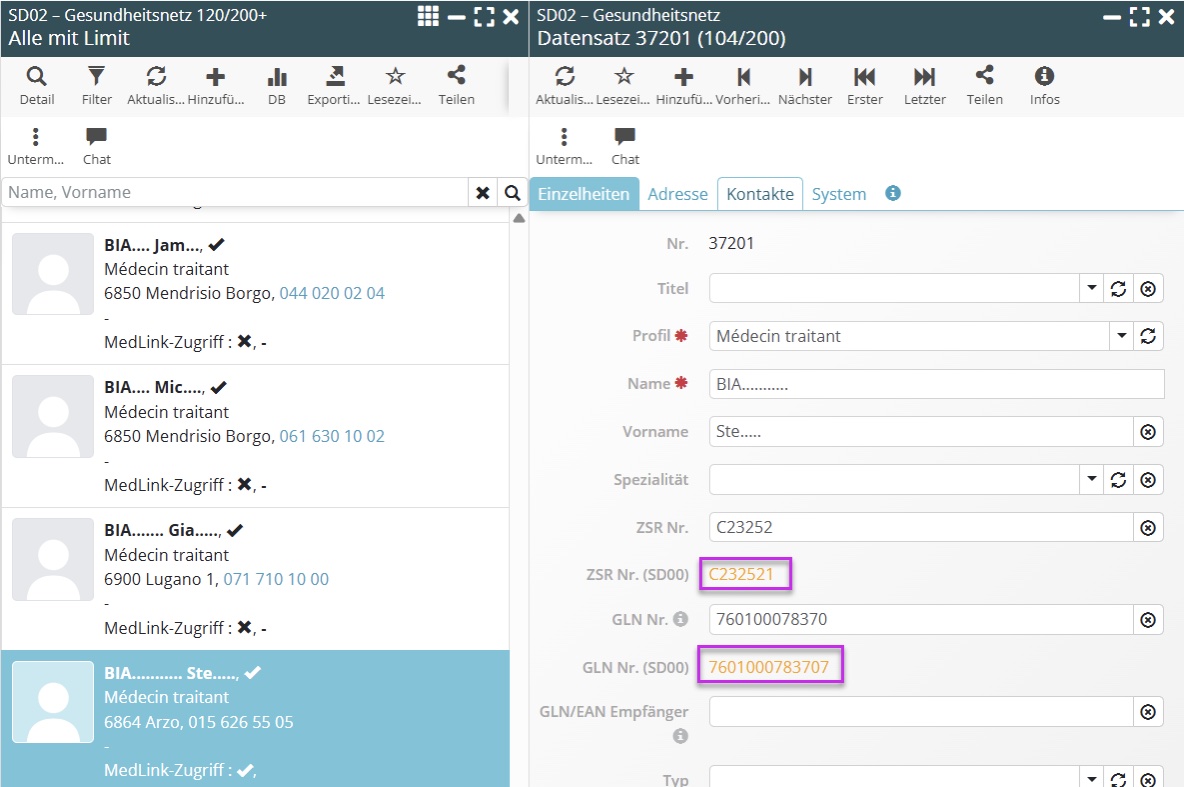Image resolution: width=1184 pixels, height=787 pixels.
Task: Call phone number 044 020 02 04
Action: tap(332, 293)
